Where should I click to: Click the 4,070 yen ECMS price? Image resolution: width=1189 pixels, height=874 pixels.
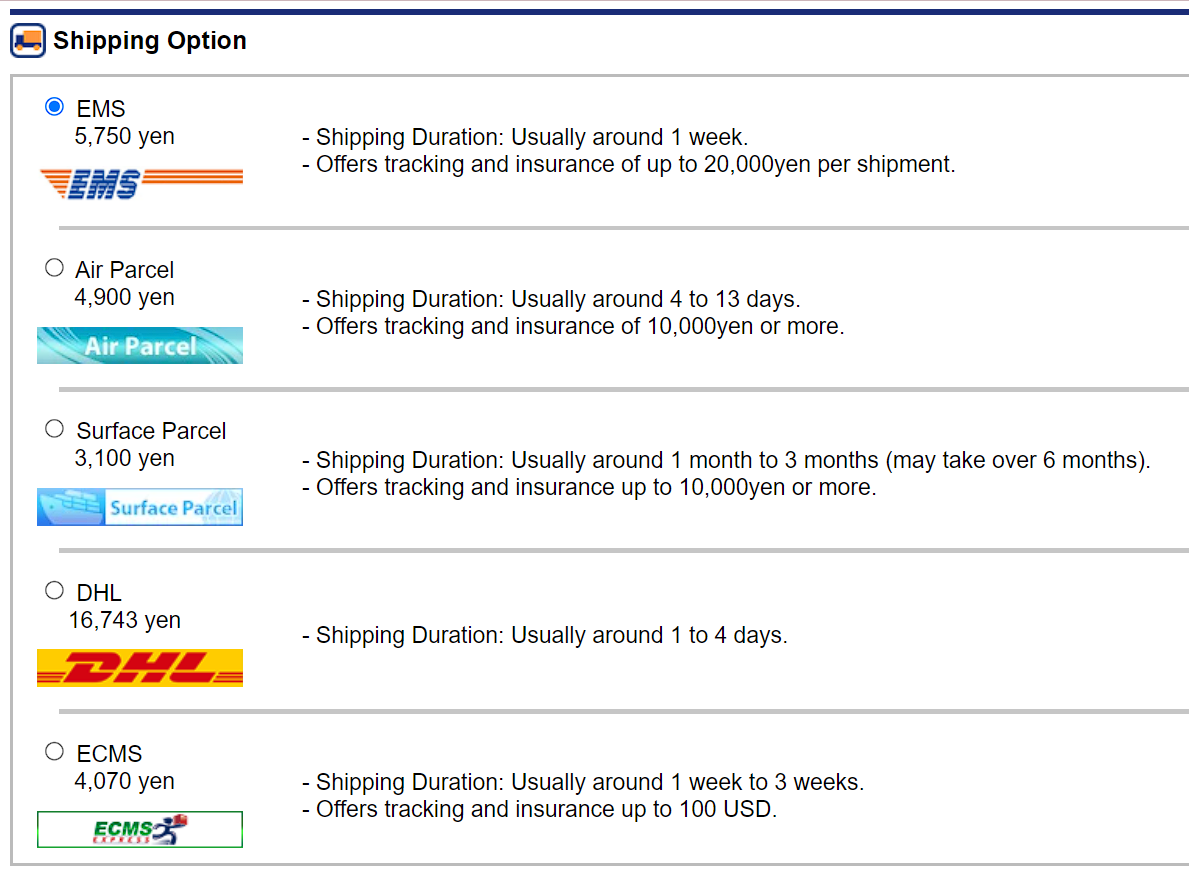[x=124, y=782]
